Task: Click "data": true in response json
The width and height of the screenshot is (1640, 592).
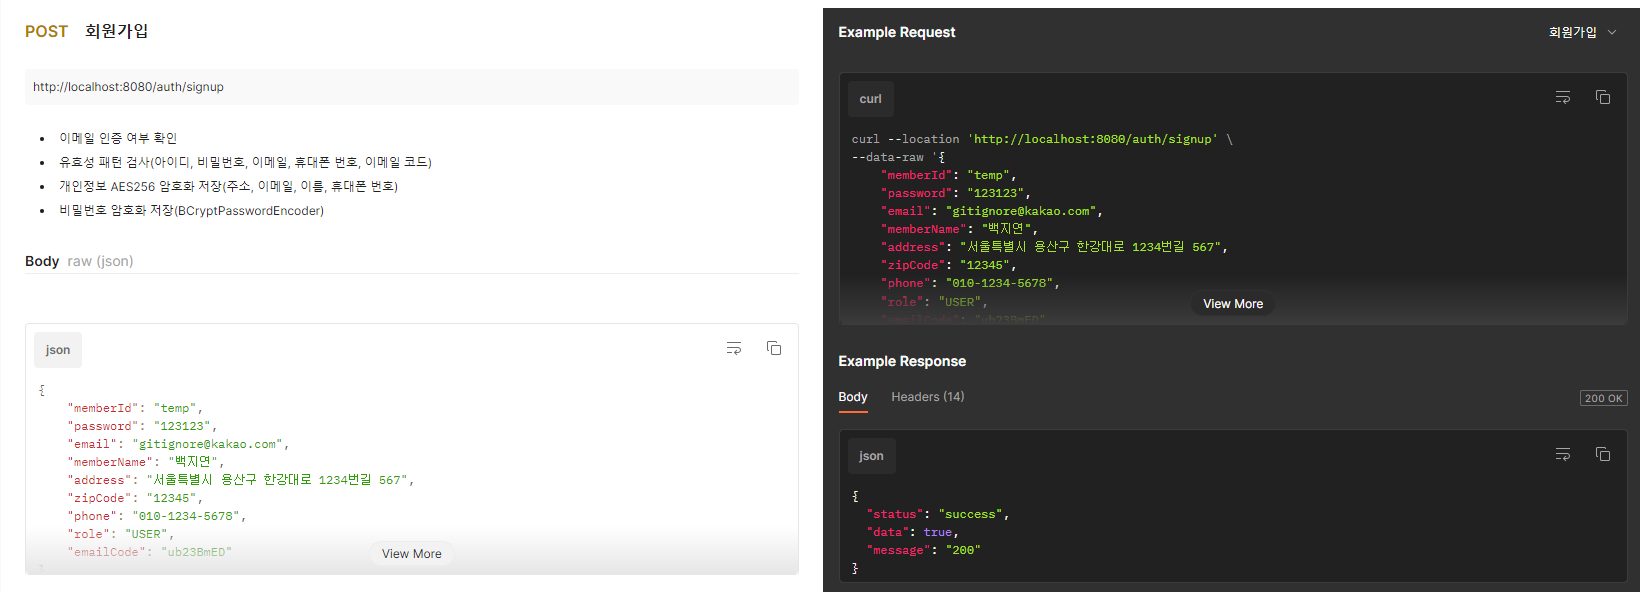Action: [x=912, y=532]
